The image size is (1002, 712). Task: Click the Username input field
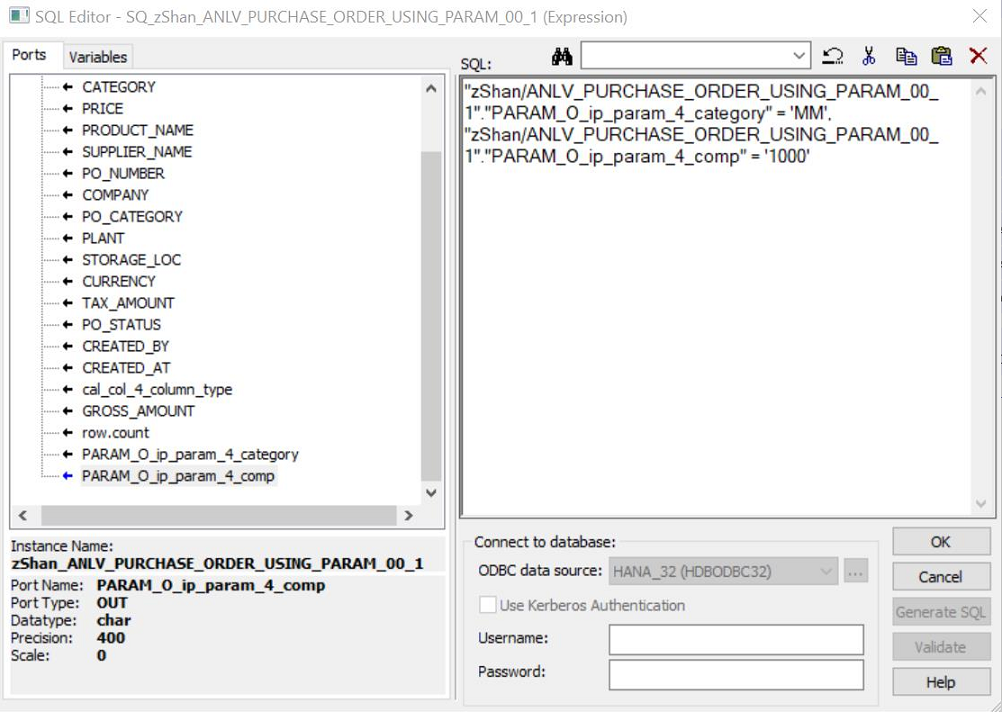(x=736, y=640)
